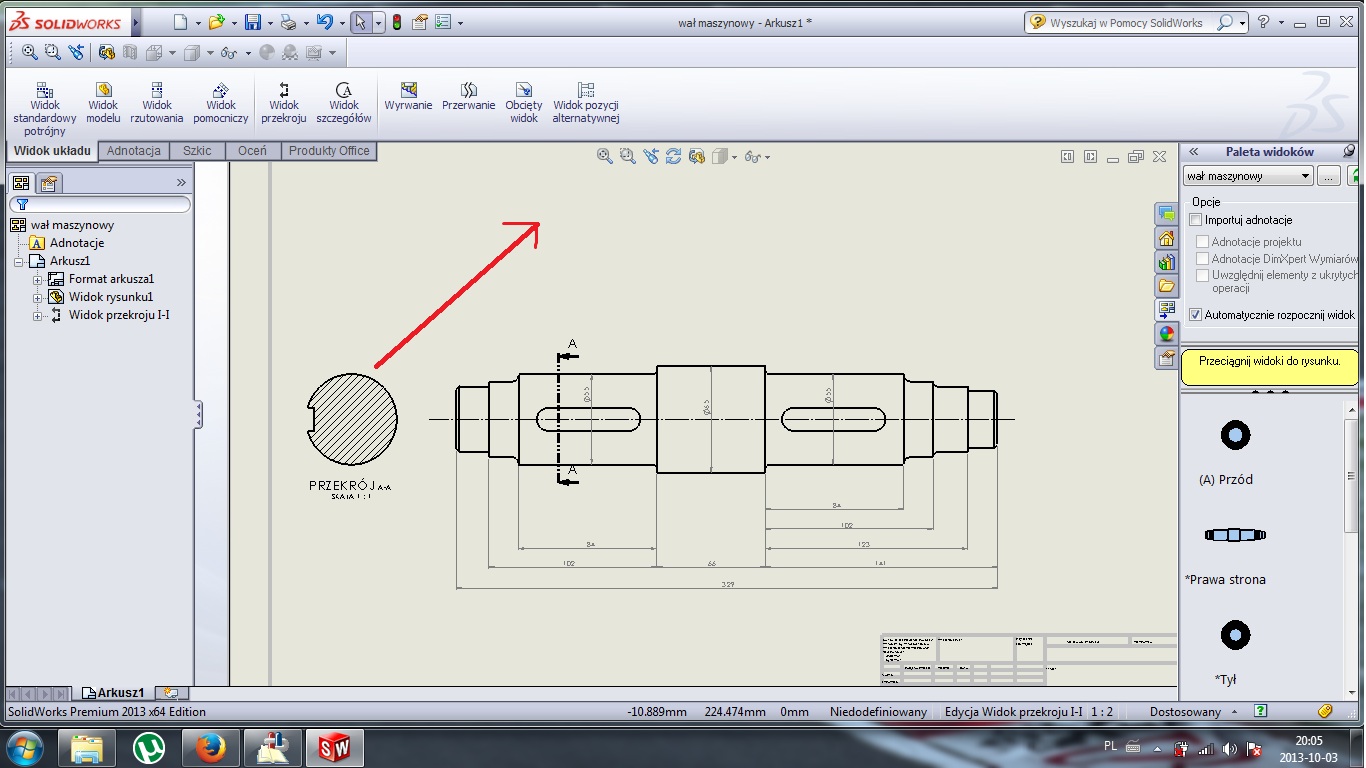The width and height of the screenshot is (1366, 768).
Task: Expand the SolidWorks logo menu arrow
Action: coord(136,22)
